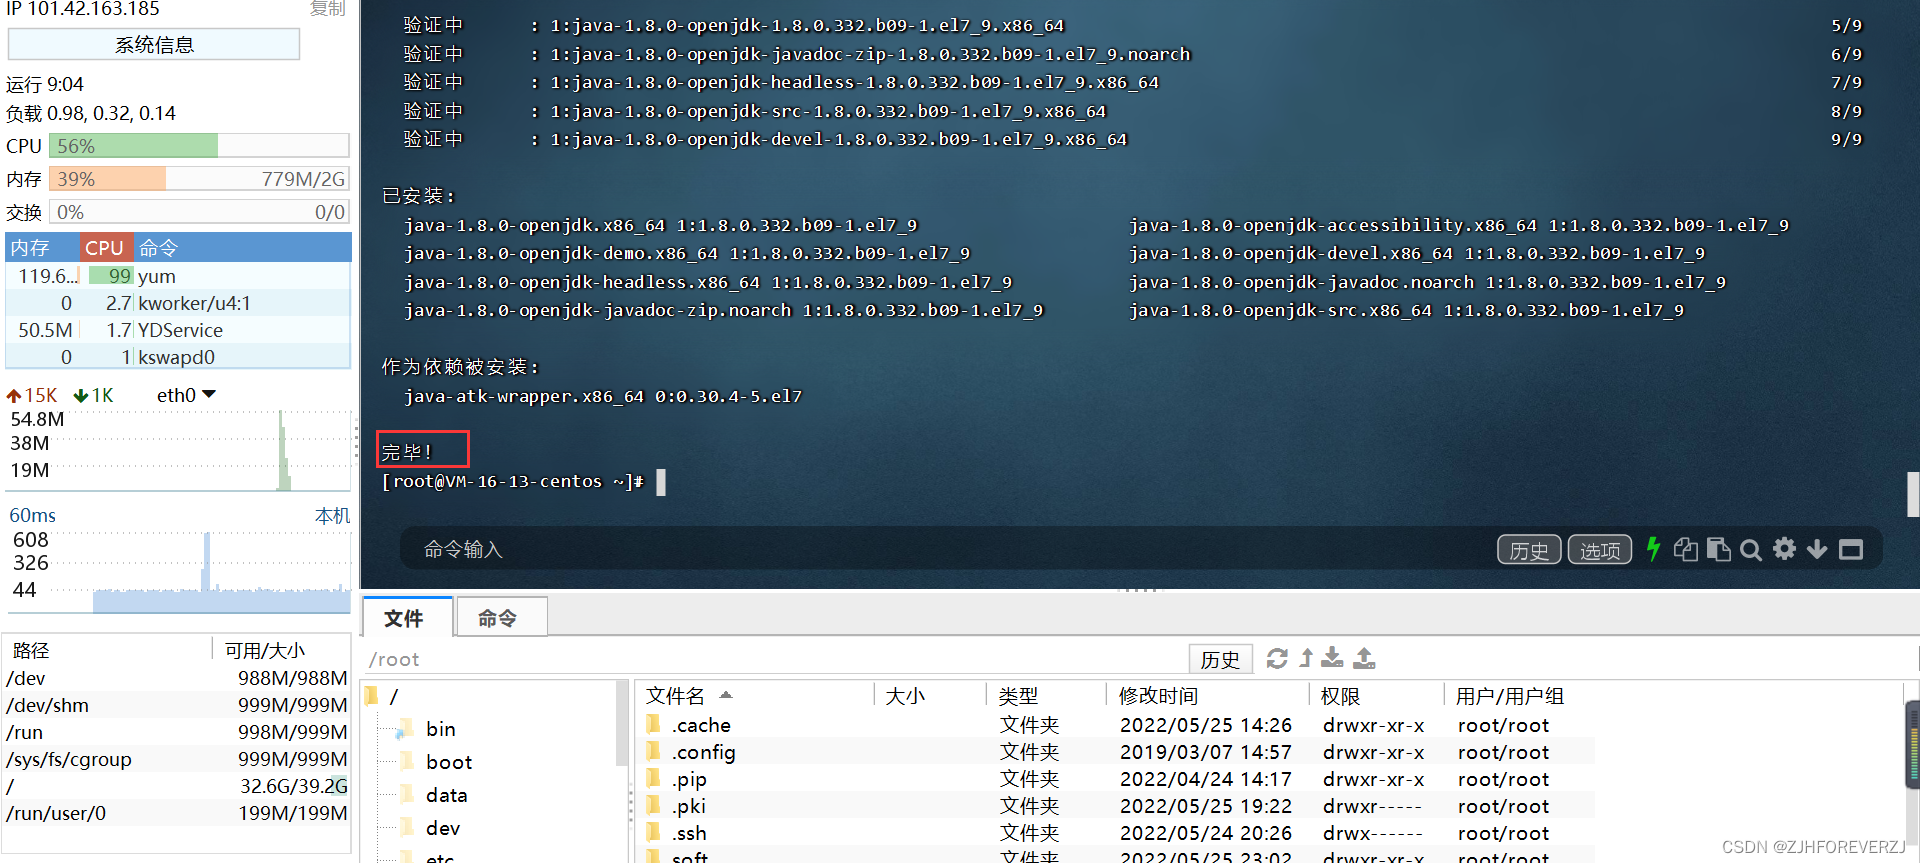Go up to parent directory icon
The image size is (1920, 863).
click(1306, 658)
